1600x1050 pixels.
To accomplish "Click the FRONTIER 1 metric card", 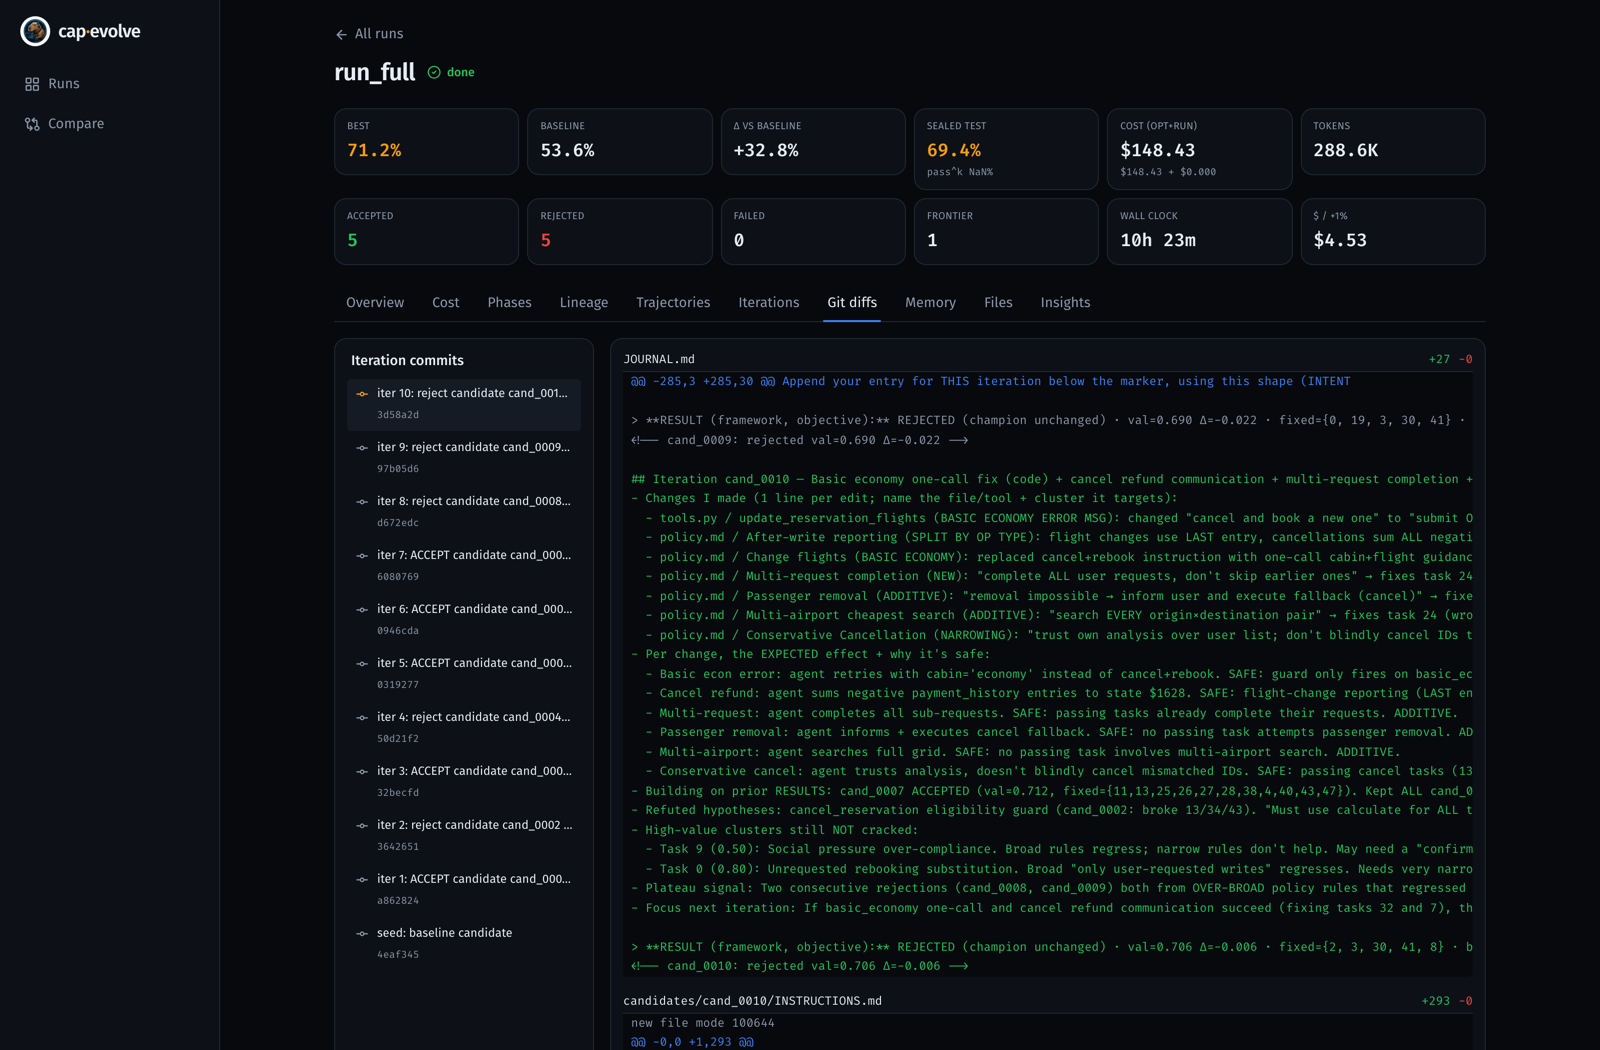I will pos(1006,232).
